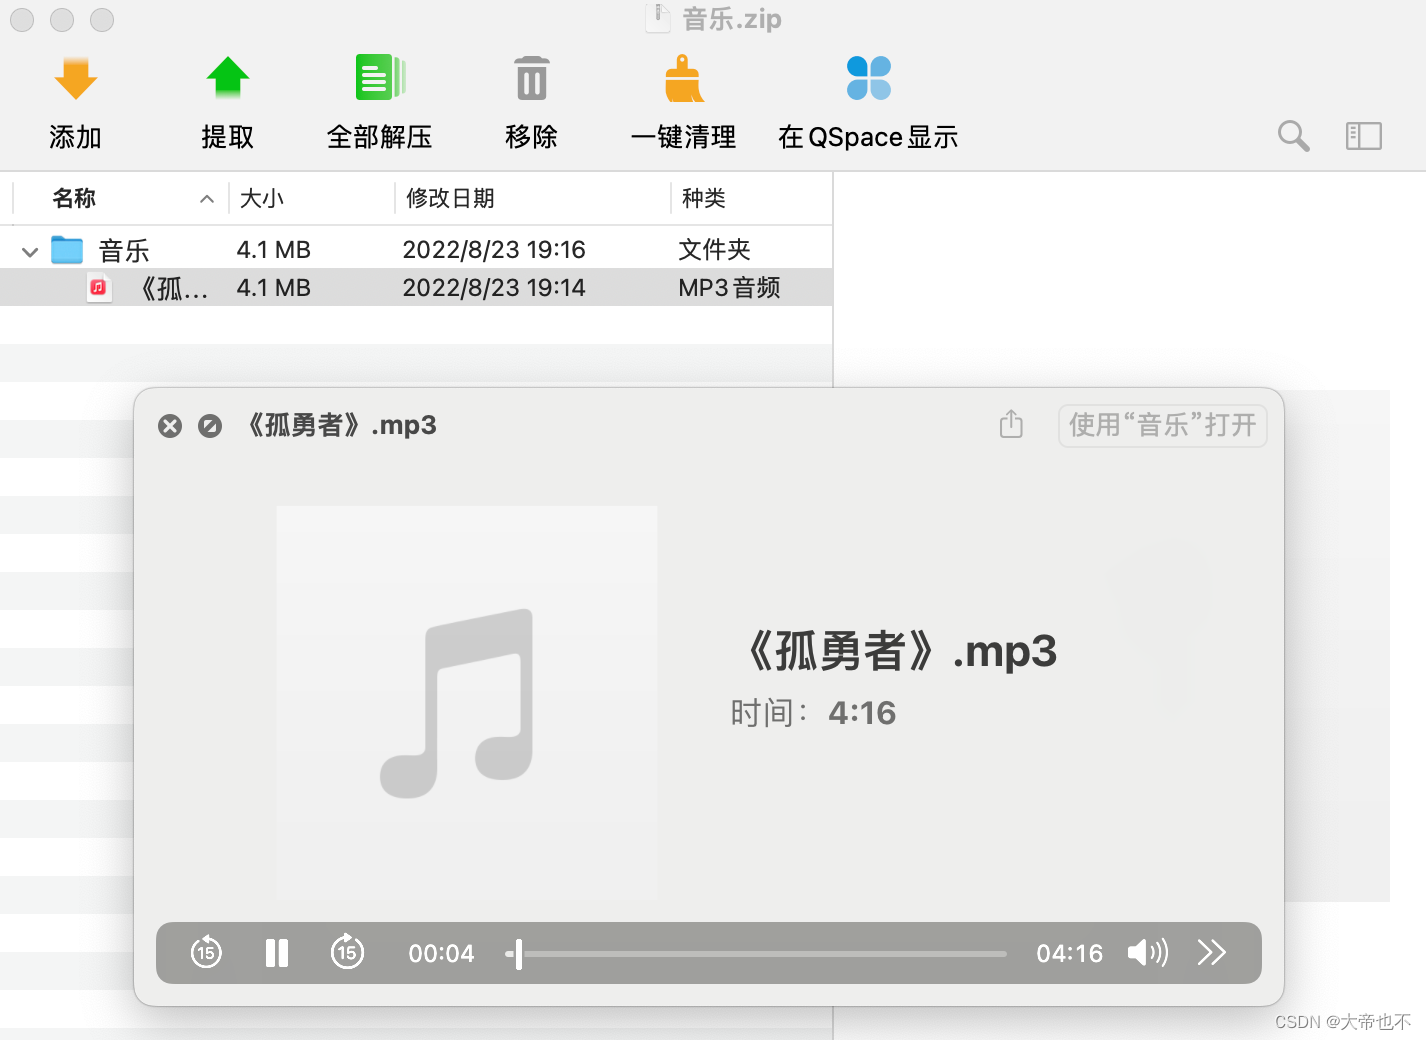Click the 种类 column header

[x=702, y=198]
